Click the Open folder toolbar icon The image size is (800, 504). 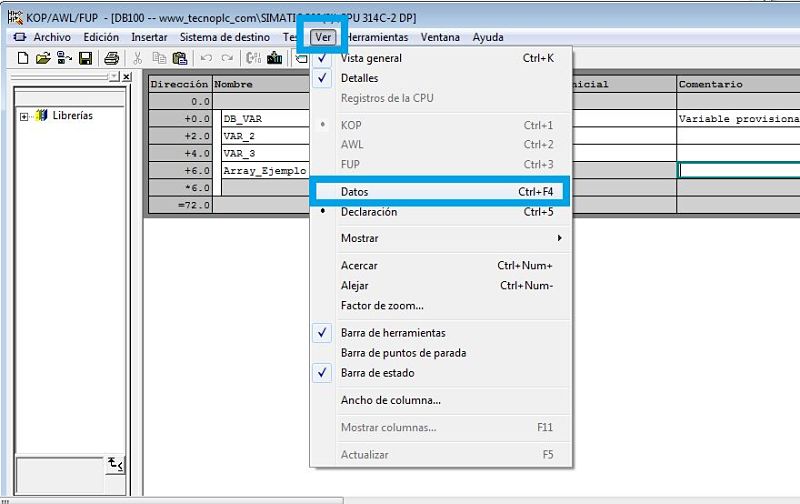(x=43, y=59)
